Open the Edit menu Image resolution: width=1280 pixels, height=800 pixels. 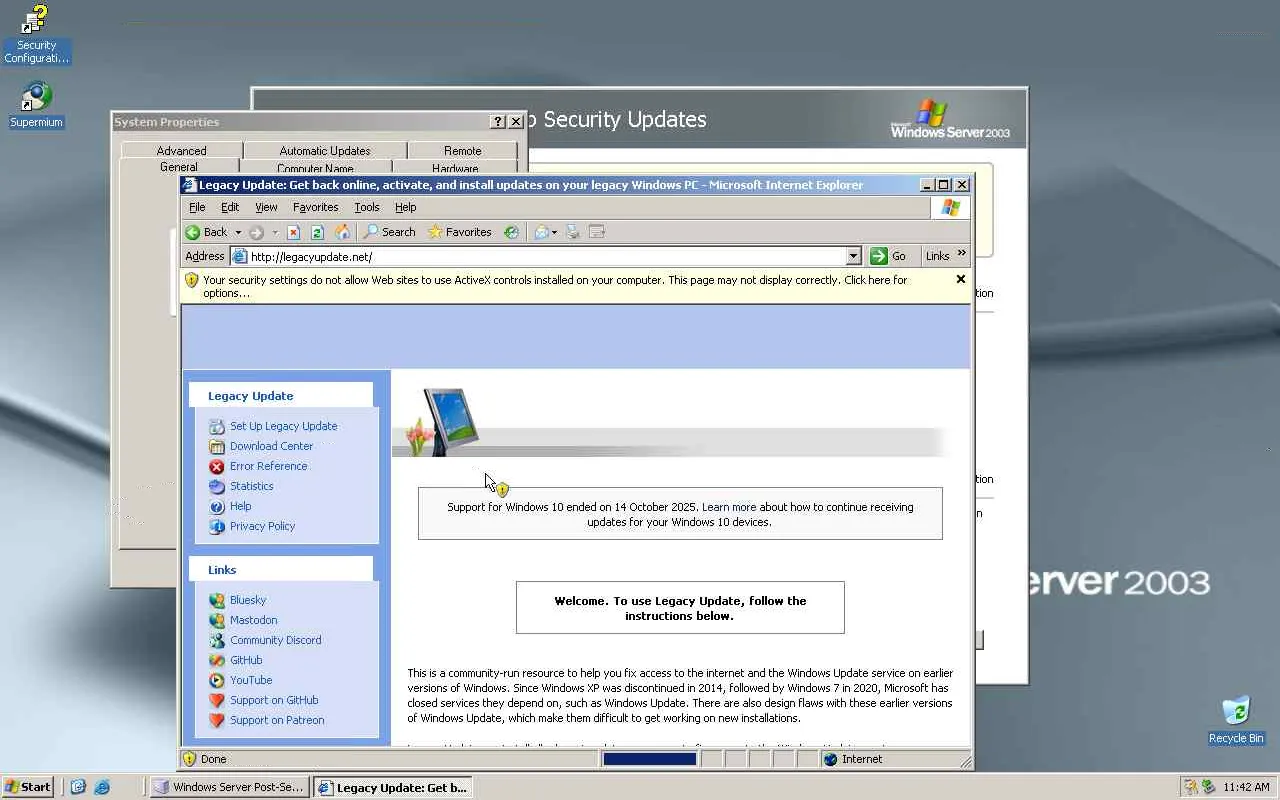click(x=230, y=207)
